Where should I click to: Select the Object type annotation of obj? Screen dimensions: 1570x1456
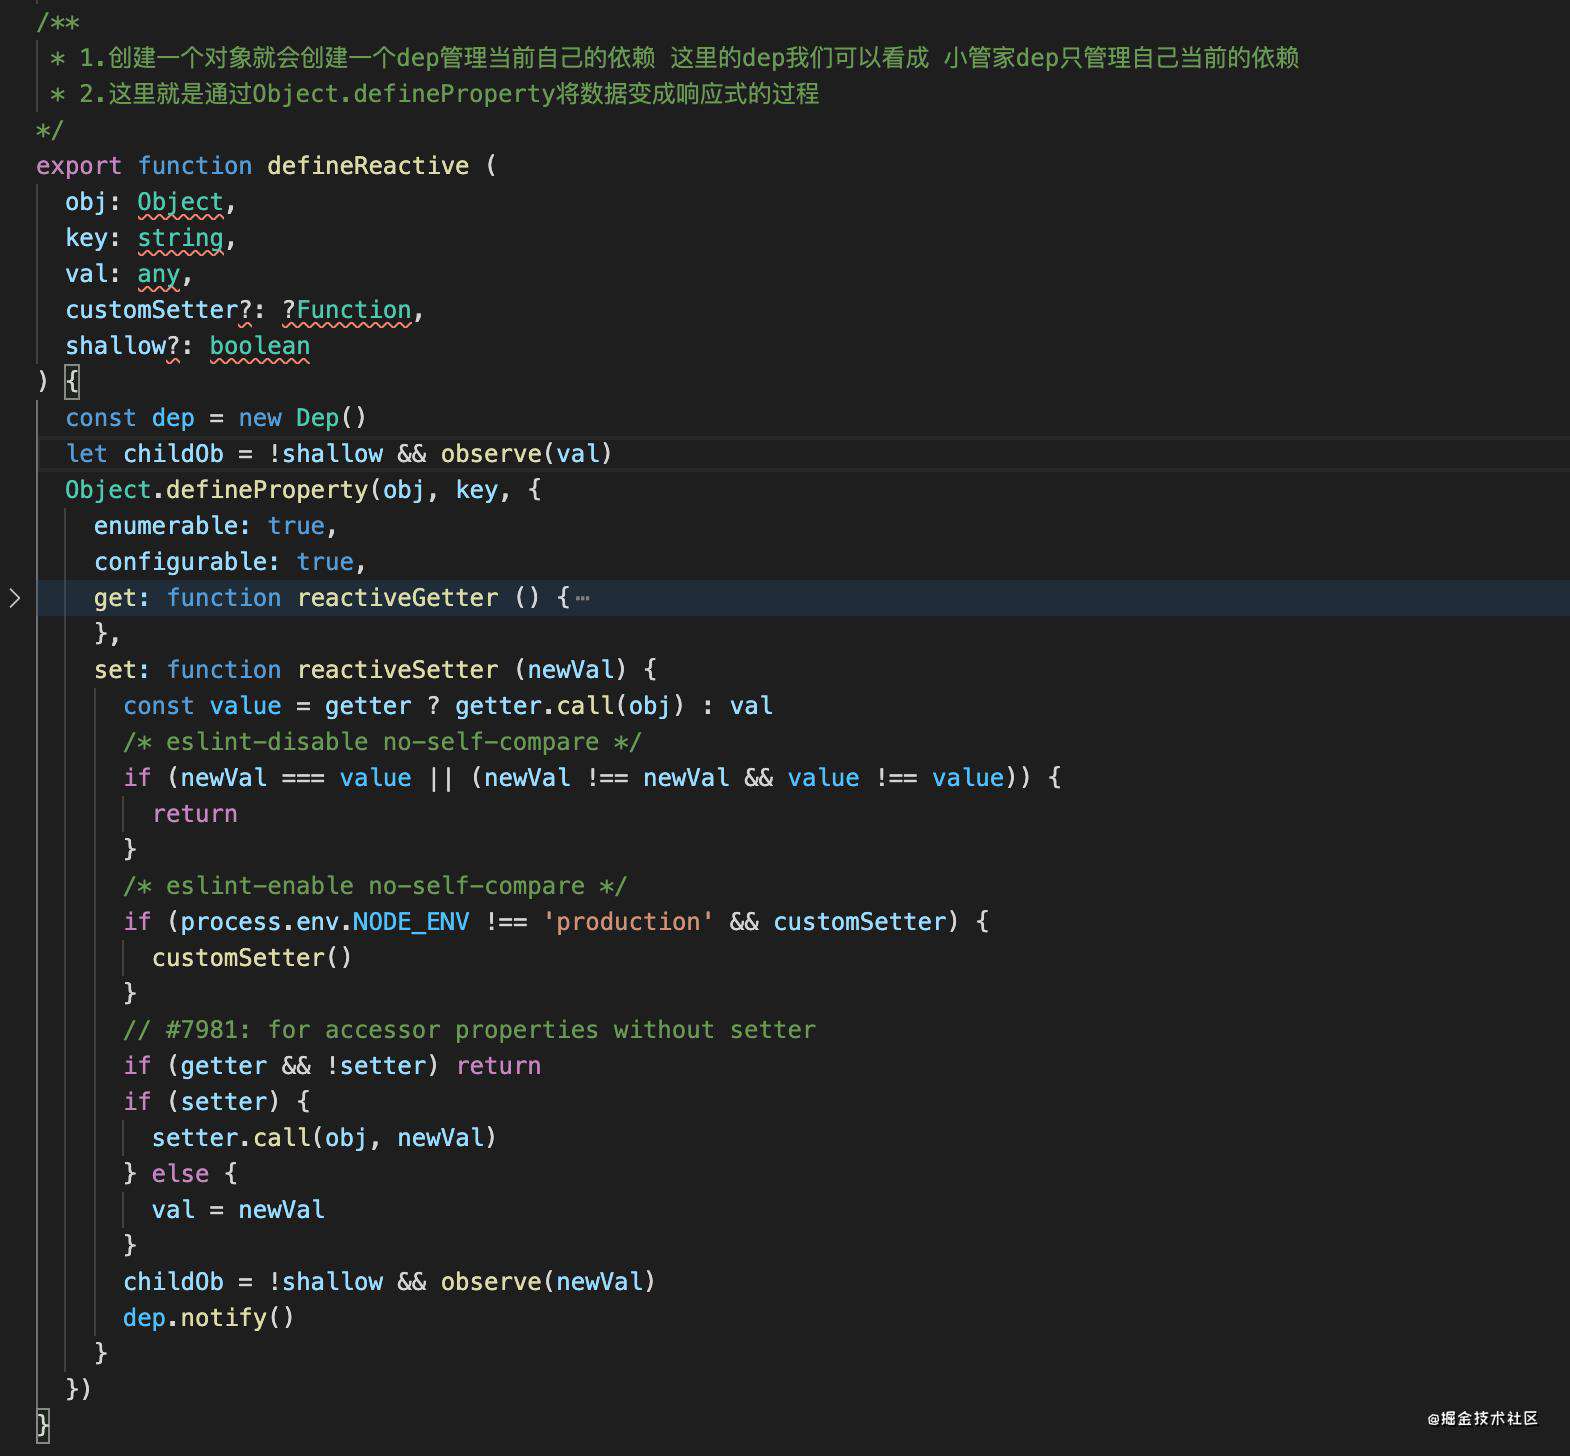[x=180, y=202]
